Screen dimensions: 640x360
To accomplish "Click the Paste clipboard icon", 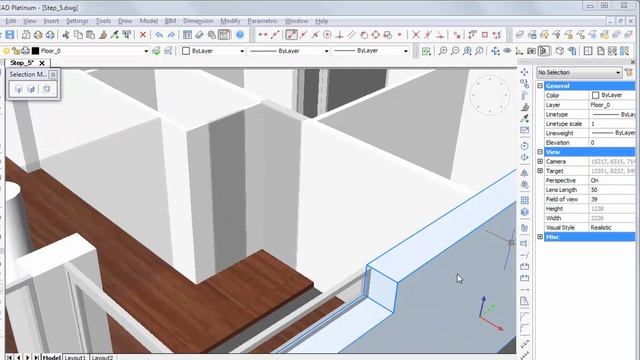I will (90, 35).
